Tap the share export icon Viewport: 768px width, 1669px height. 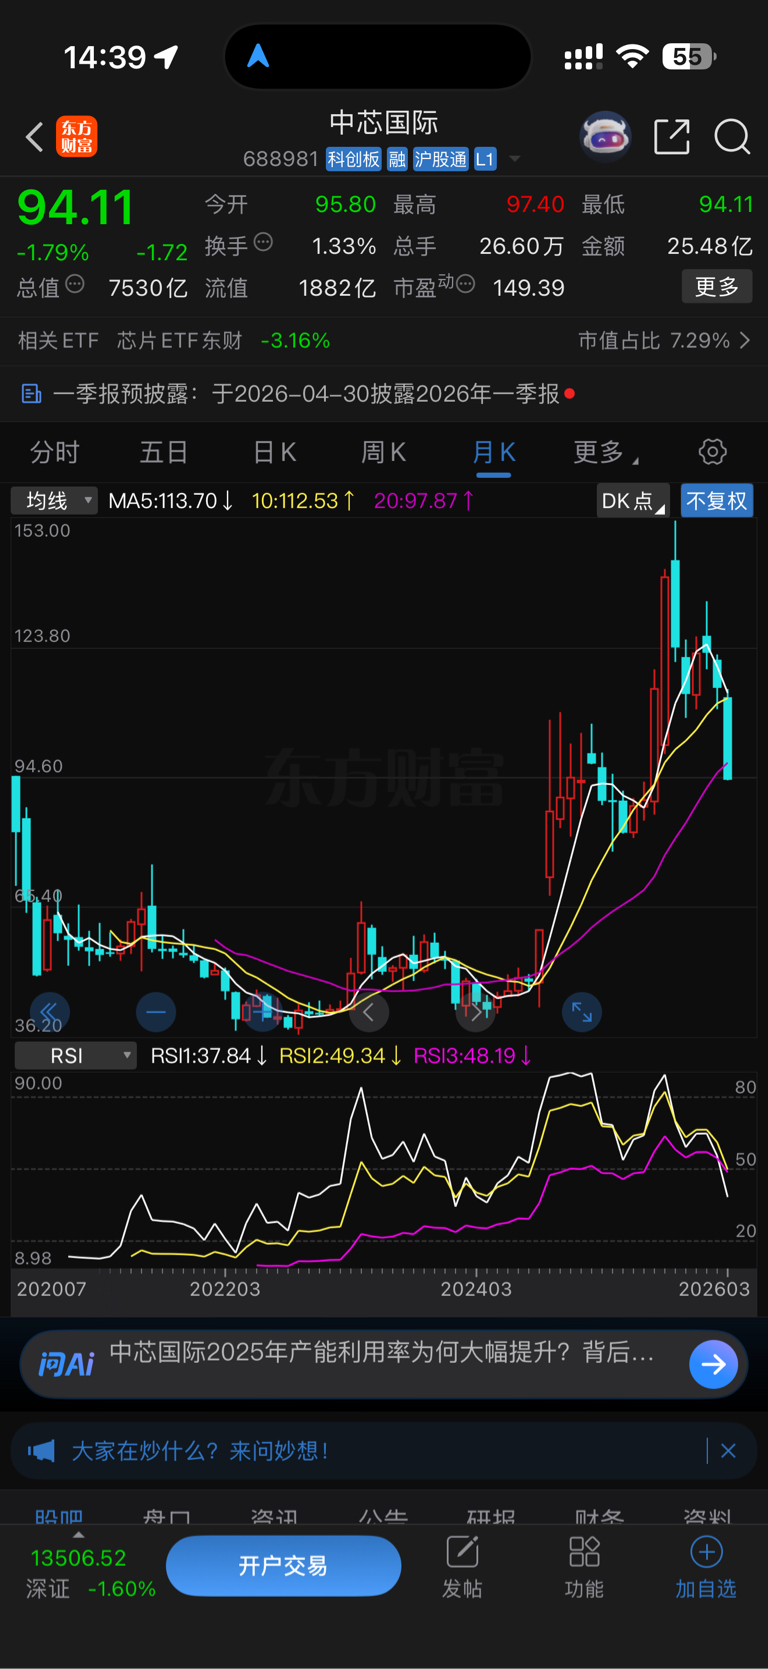pos(672,137)
